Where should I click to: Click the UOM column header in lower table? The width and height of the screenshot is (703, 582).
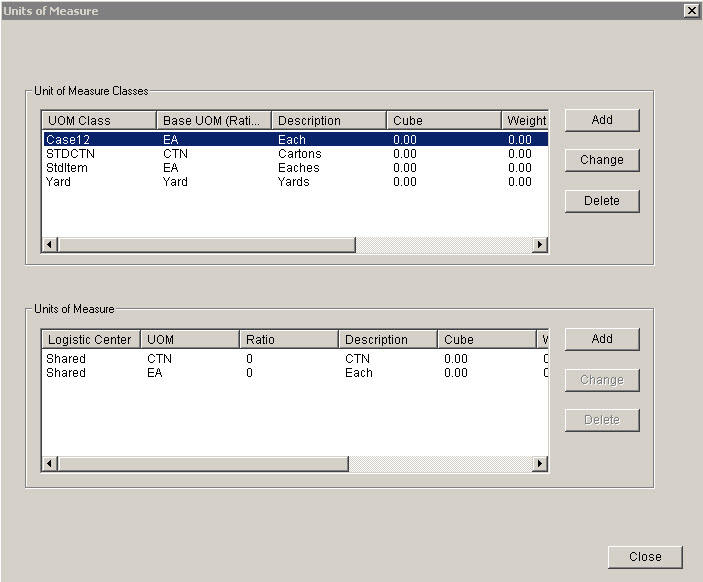190,339
